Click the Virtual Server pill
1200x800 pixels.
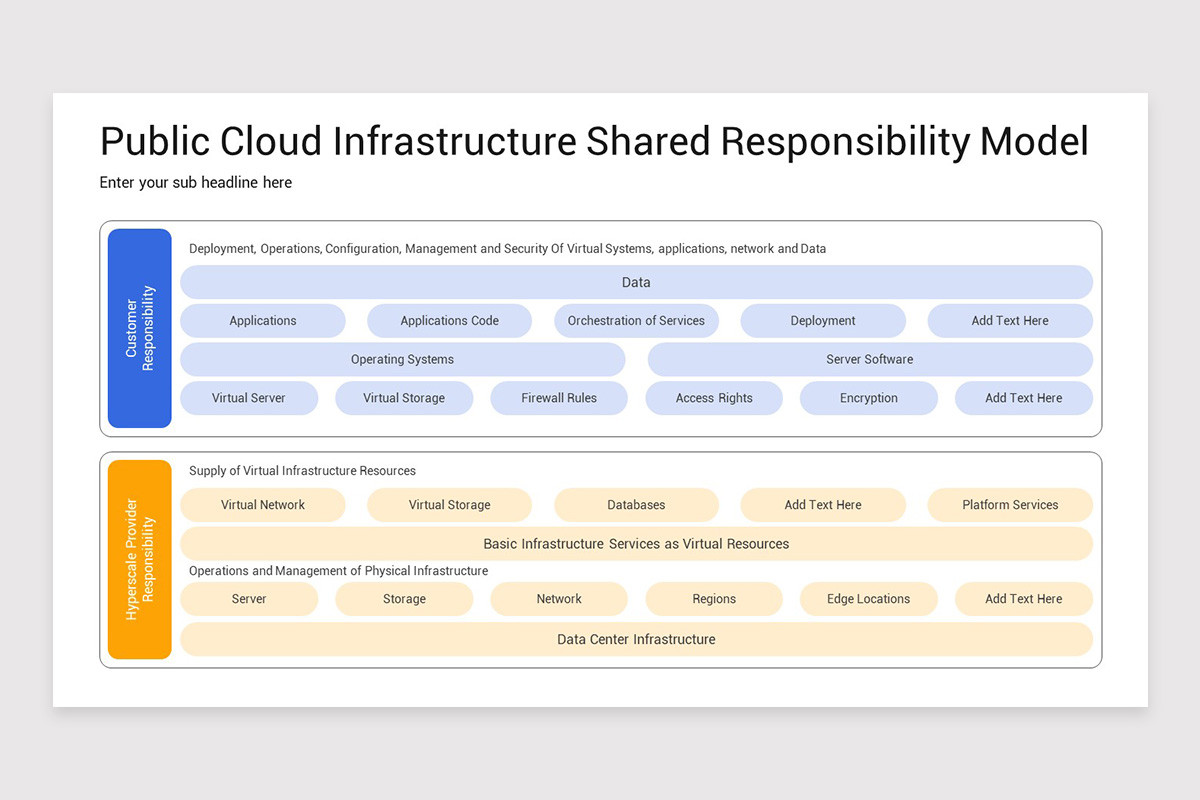(x=249, y=397)
